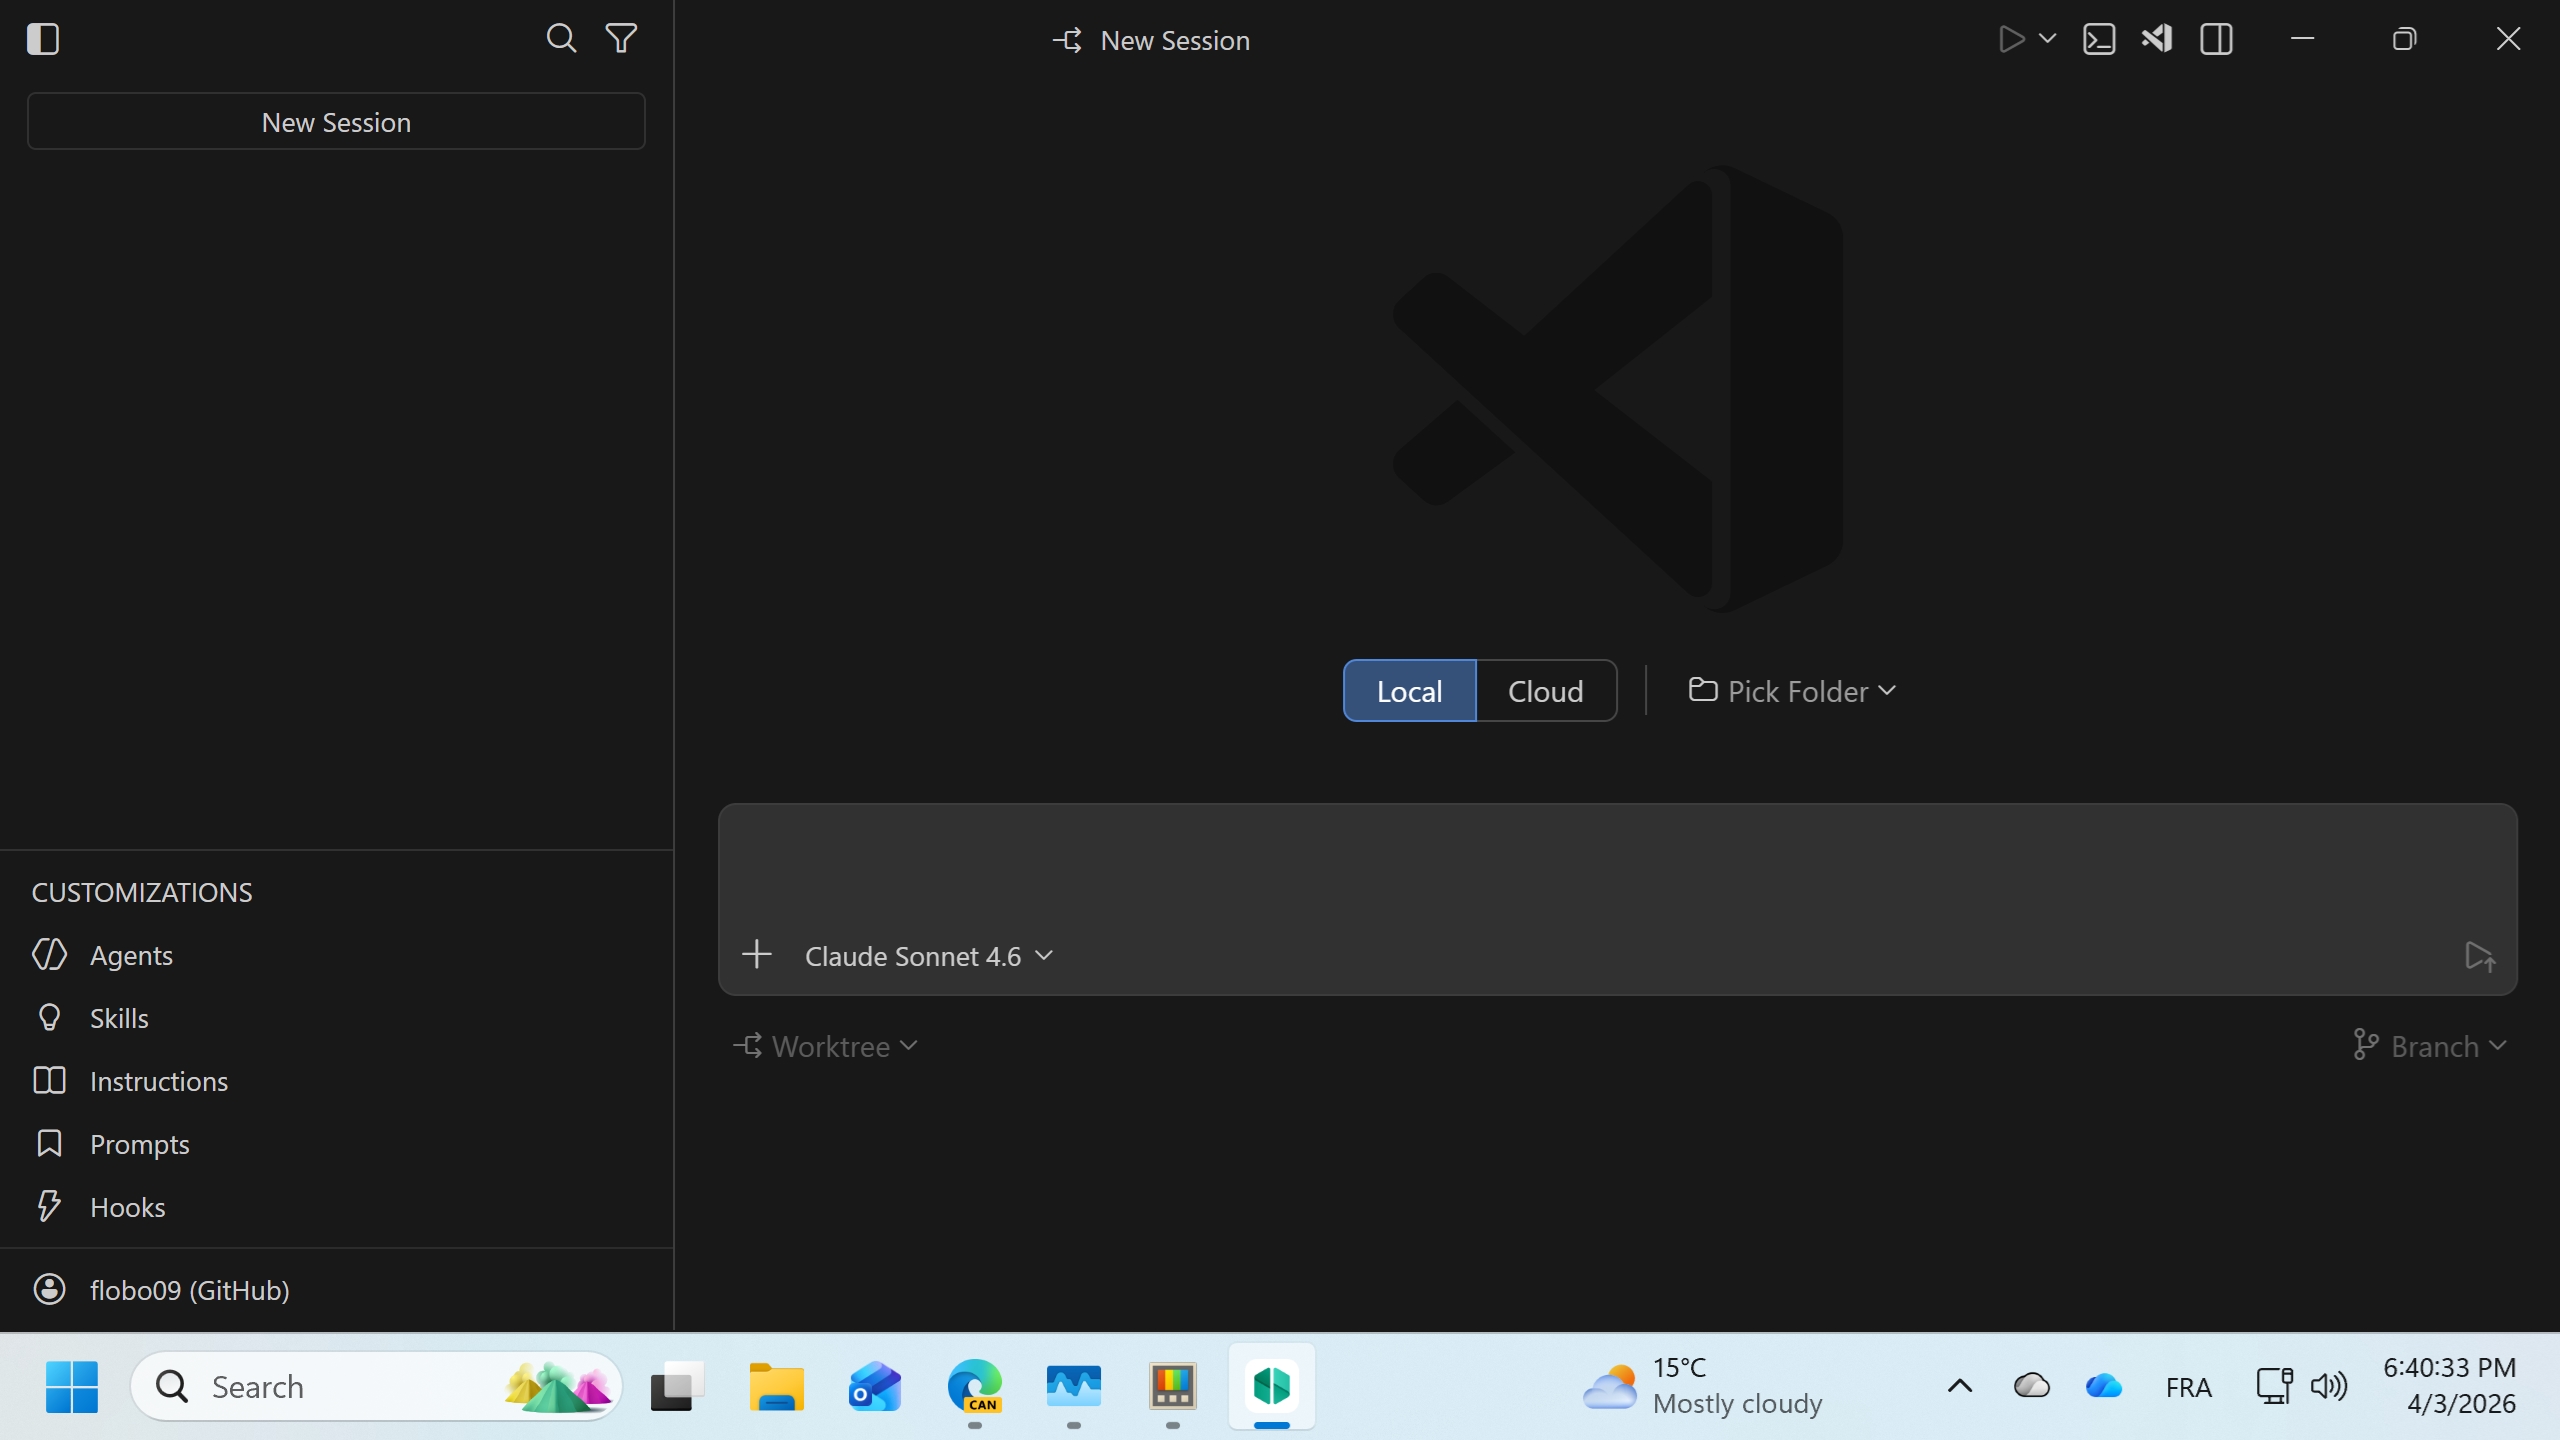Open File Explorer from the taskbar
Screen dimensions: 2560x1440
coord(776,1387)
